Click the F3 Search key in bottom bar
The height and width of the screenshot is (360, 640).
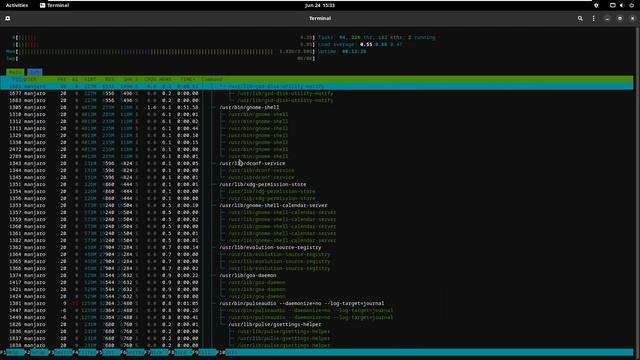coord(61,352)
